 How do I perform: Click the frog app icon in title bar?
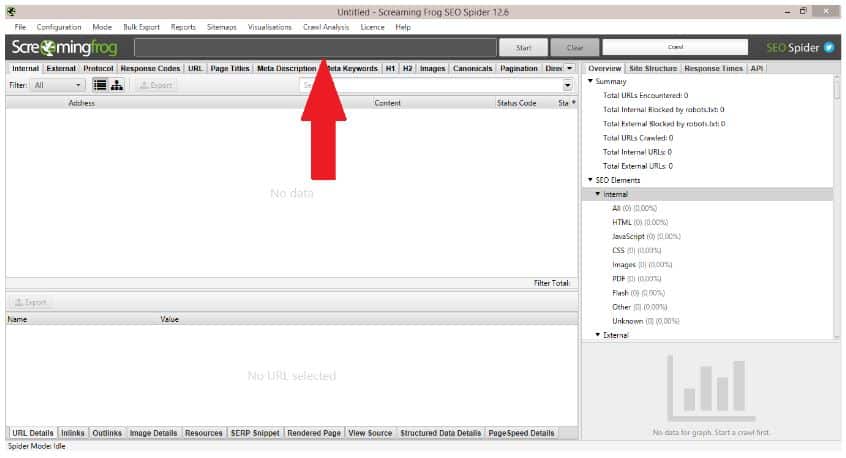(x=11, y=11)
